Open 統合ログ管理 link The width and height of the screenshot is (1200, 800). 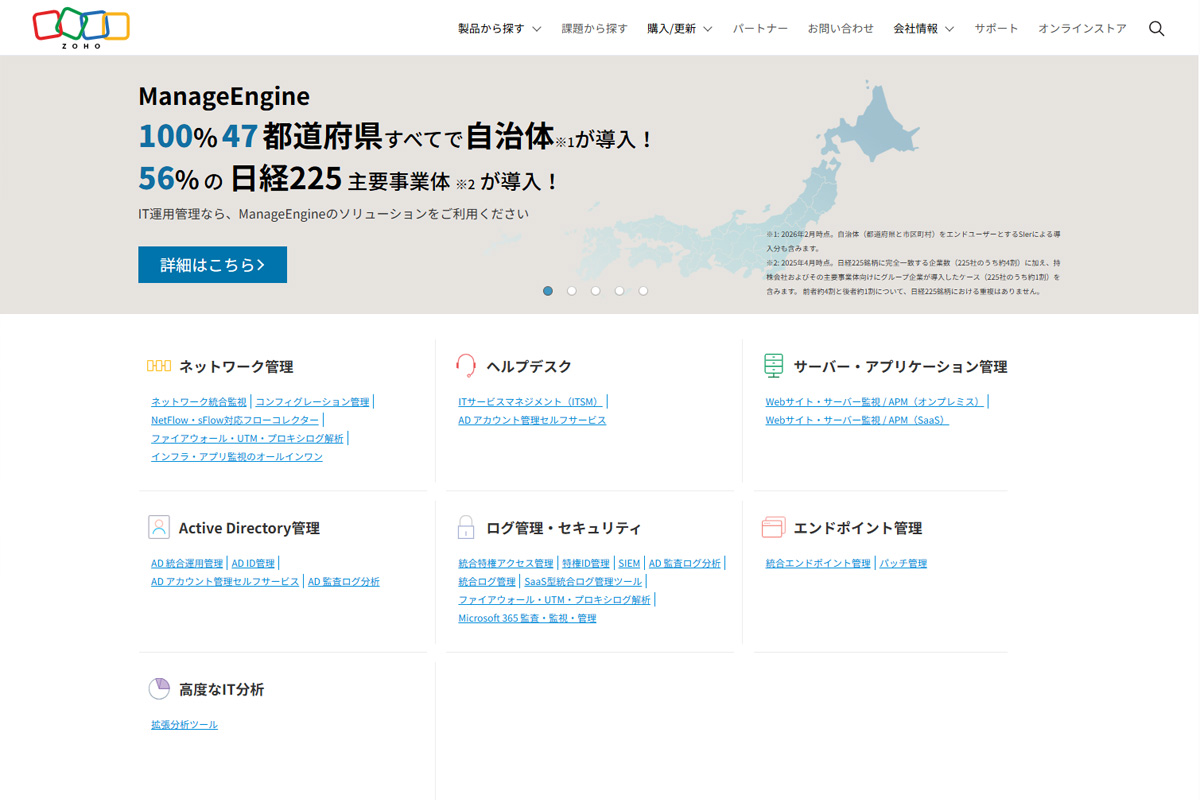pos(487,582)
